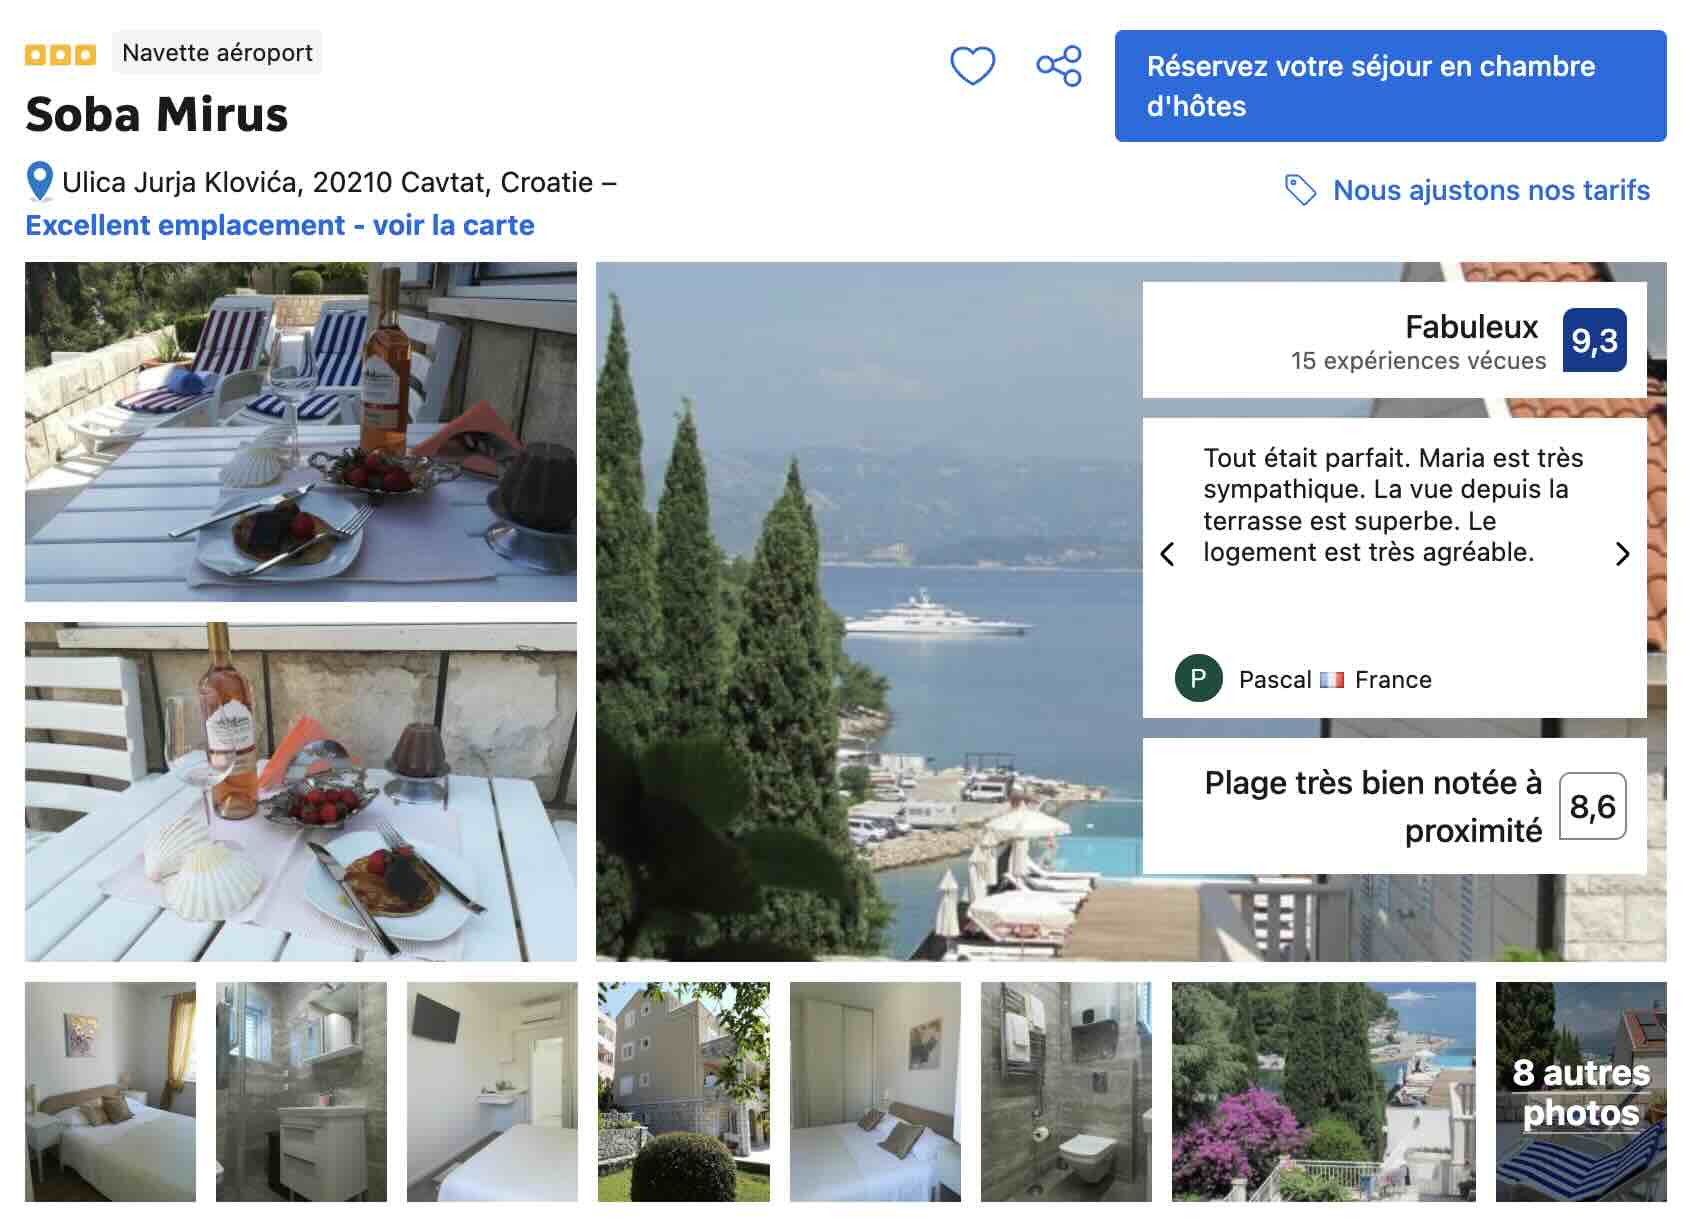Screen dimensions: 1696x1230
Task: Open the 8 autres photos thumbnail
Action: 1581,1092
